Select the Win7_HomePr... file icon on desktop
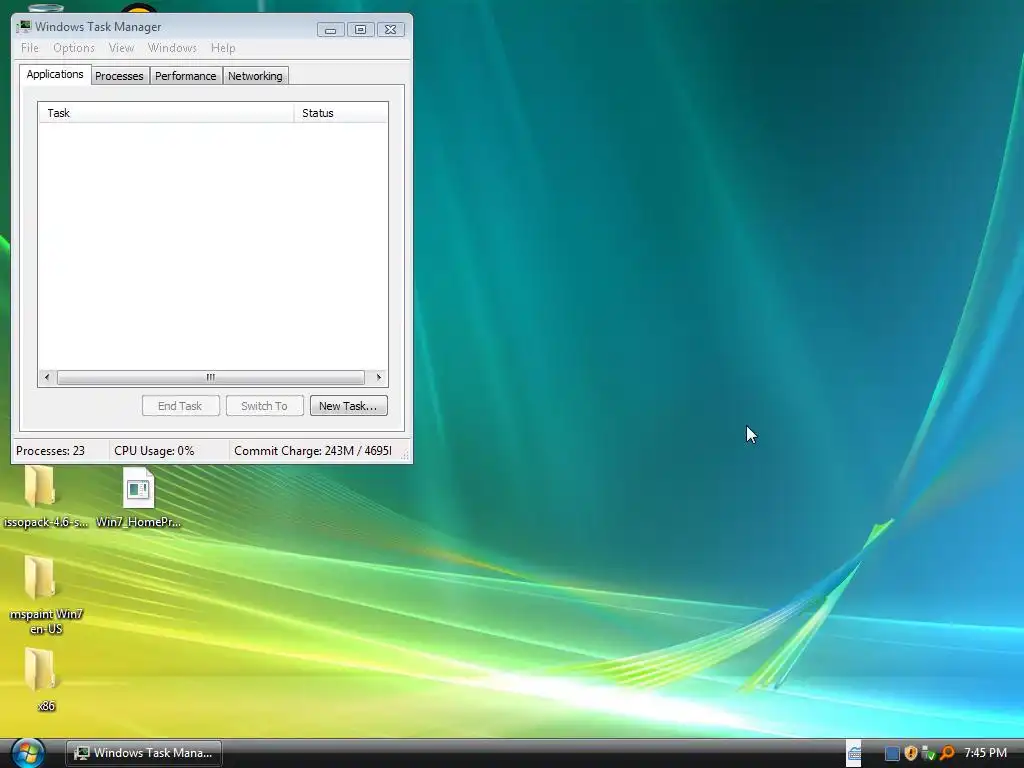 pyautogui.click(x=138, y=496)
